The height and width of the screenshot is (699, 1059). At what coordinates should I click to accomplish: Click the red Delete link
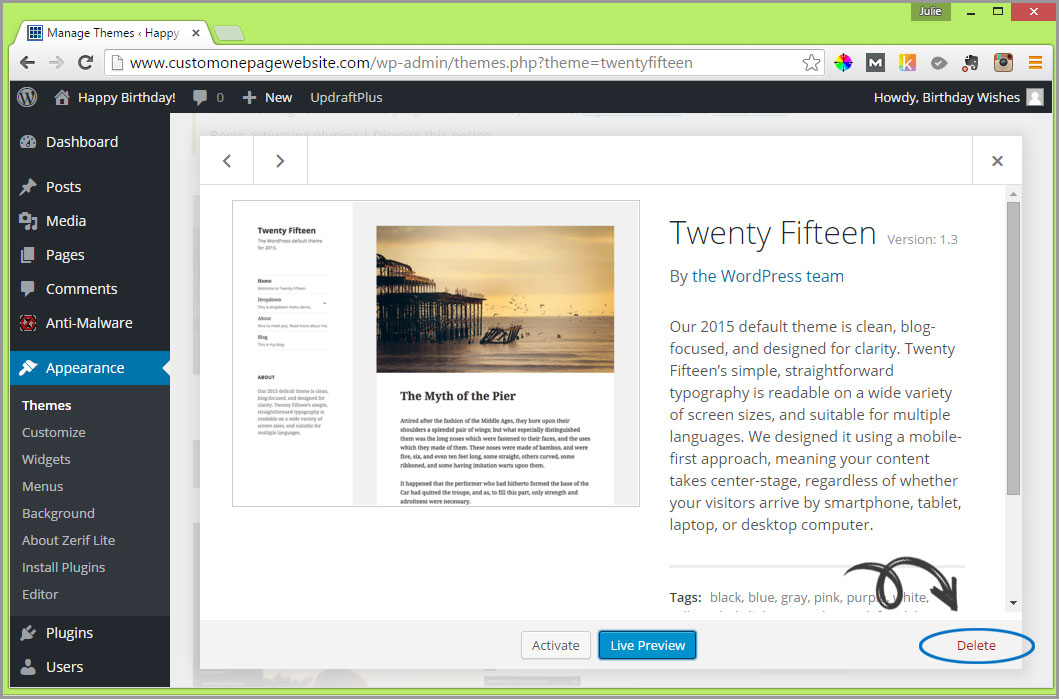976,645
